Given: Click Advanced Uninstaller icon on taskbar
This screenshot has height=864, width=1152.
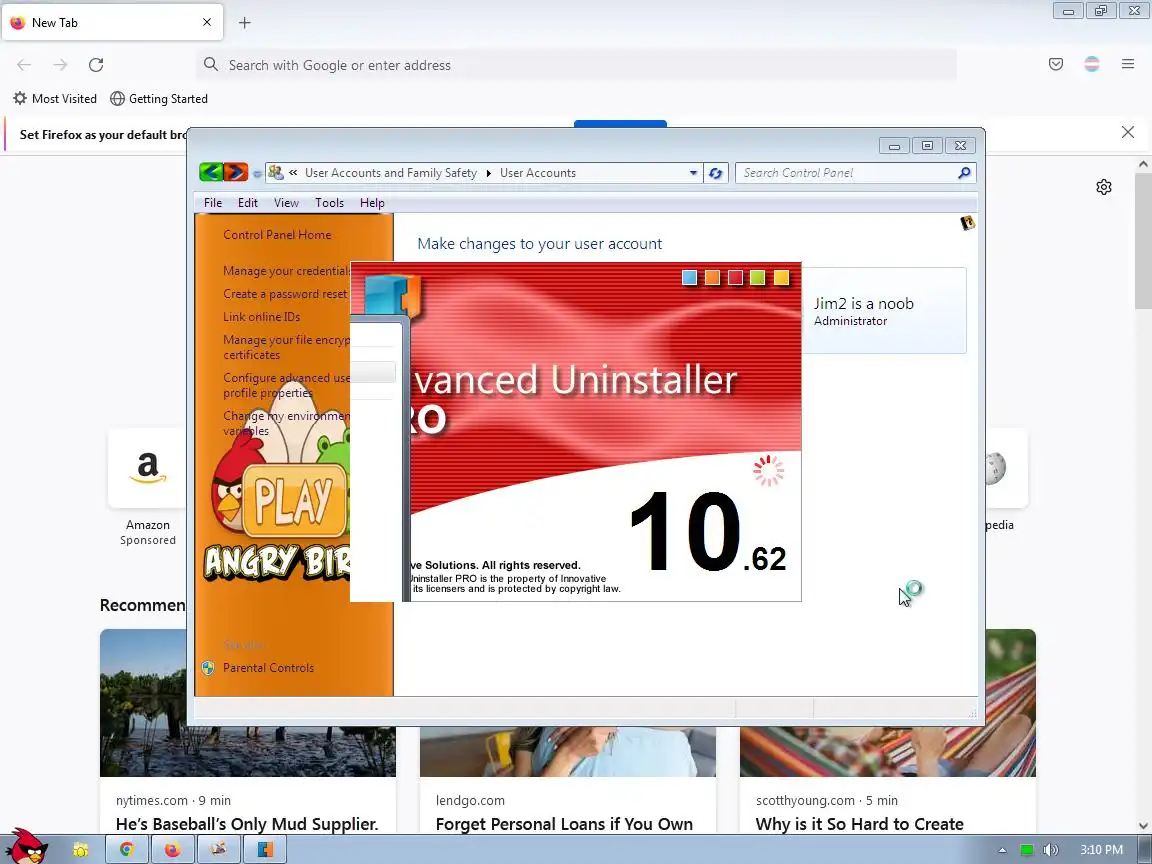Looking at the screenshot, I should [x=265, y=850].
